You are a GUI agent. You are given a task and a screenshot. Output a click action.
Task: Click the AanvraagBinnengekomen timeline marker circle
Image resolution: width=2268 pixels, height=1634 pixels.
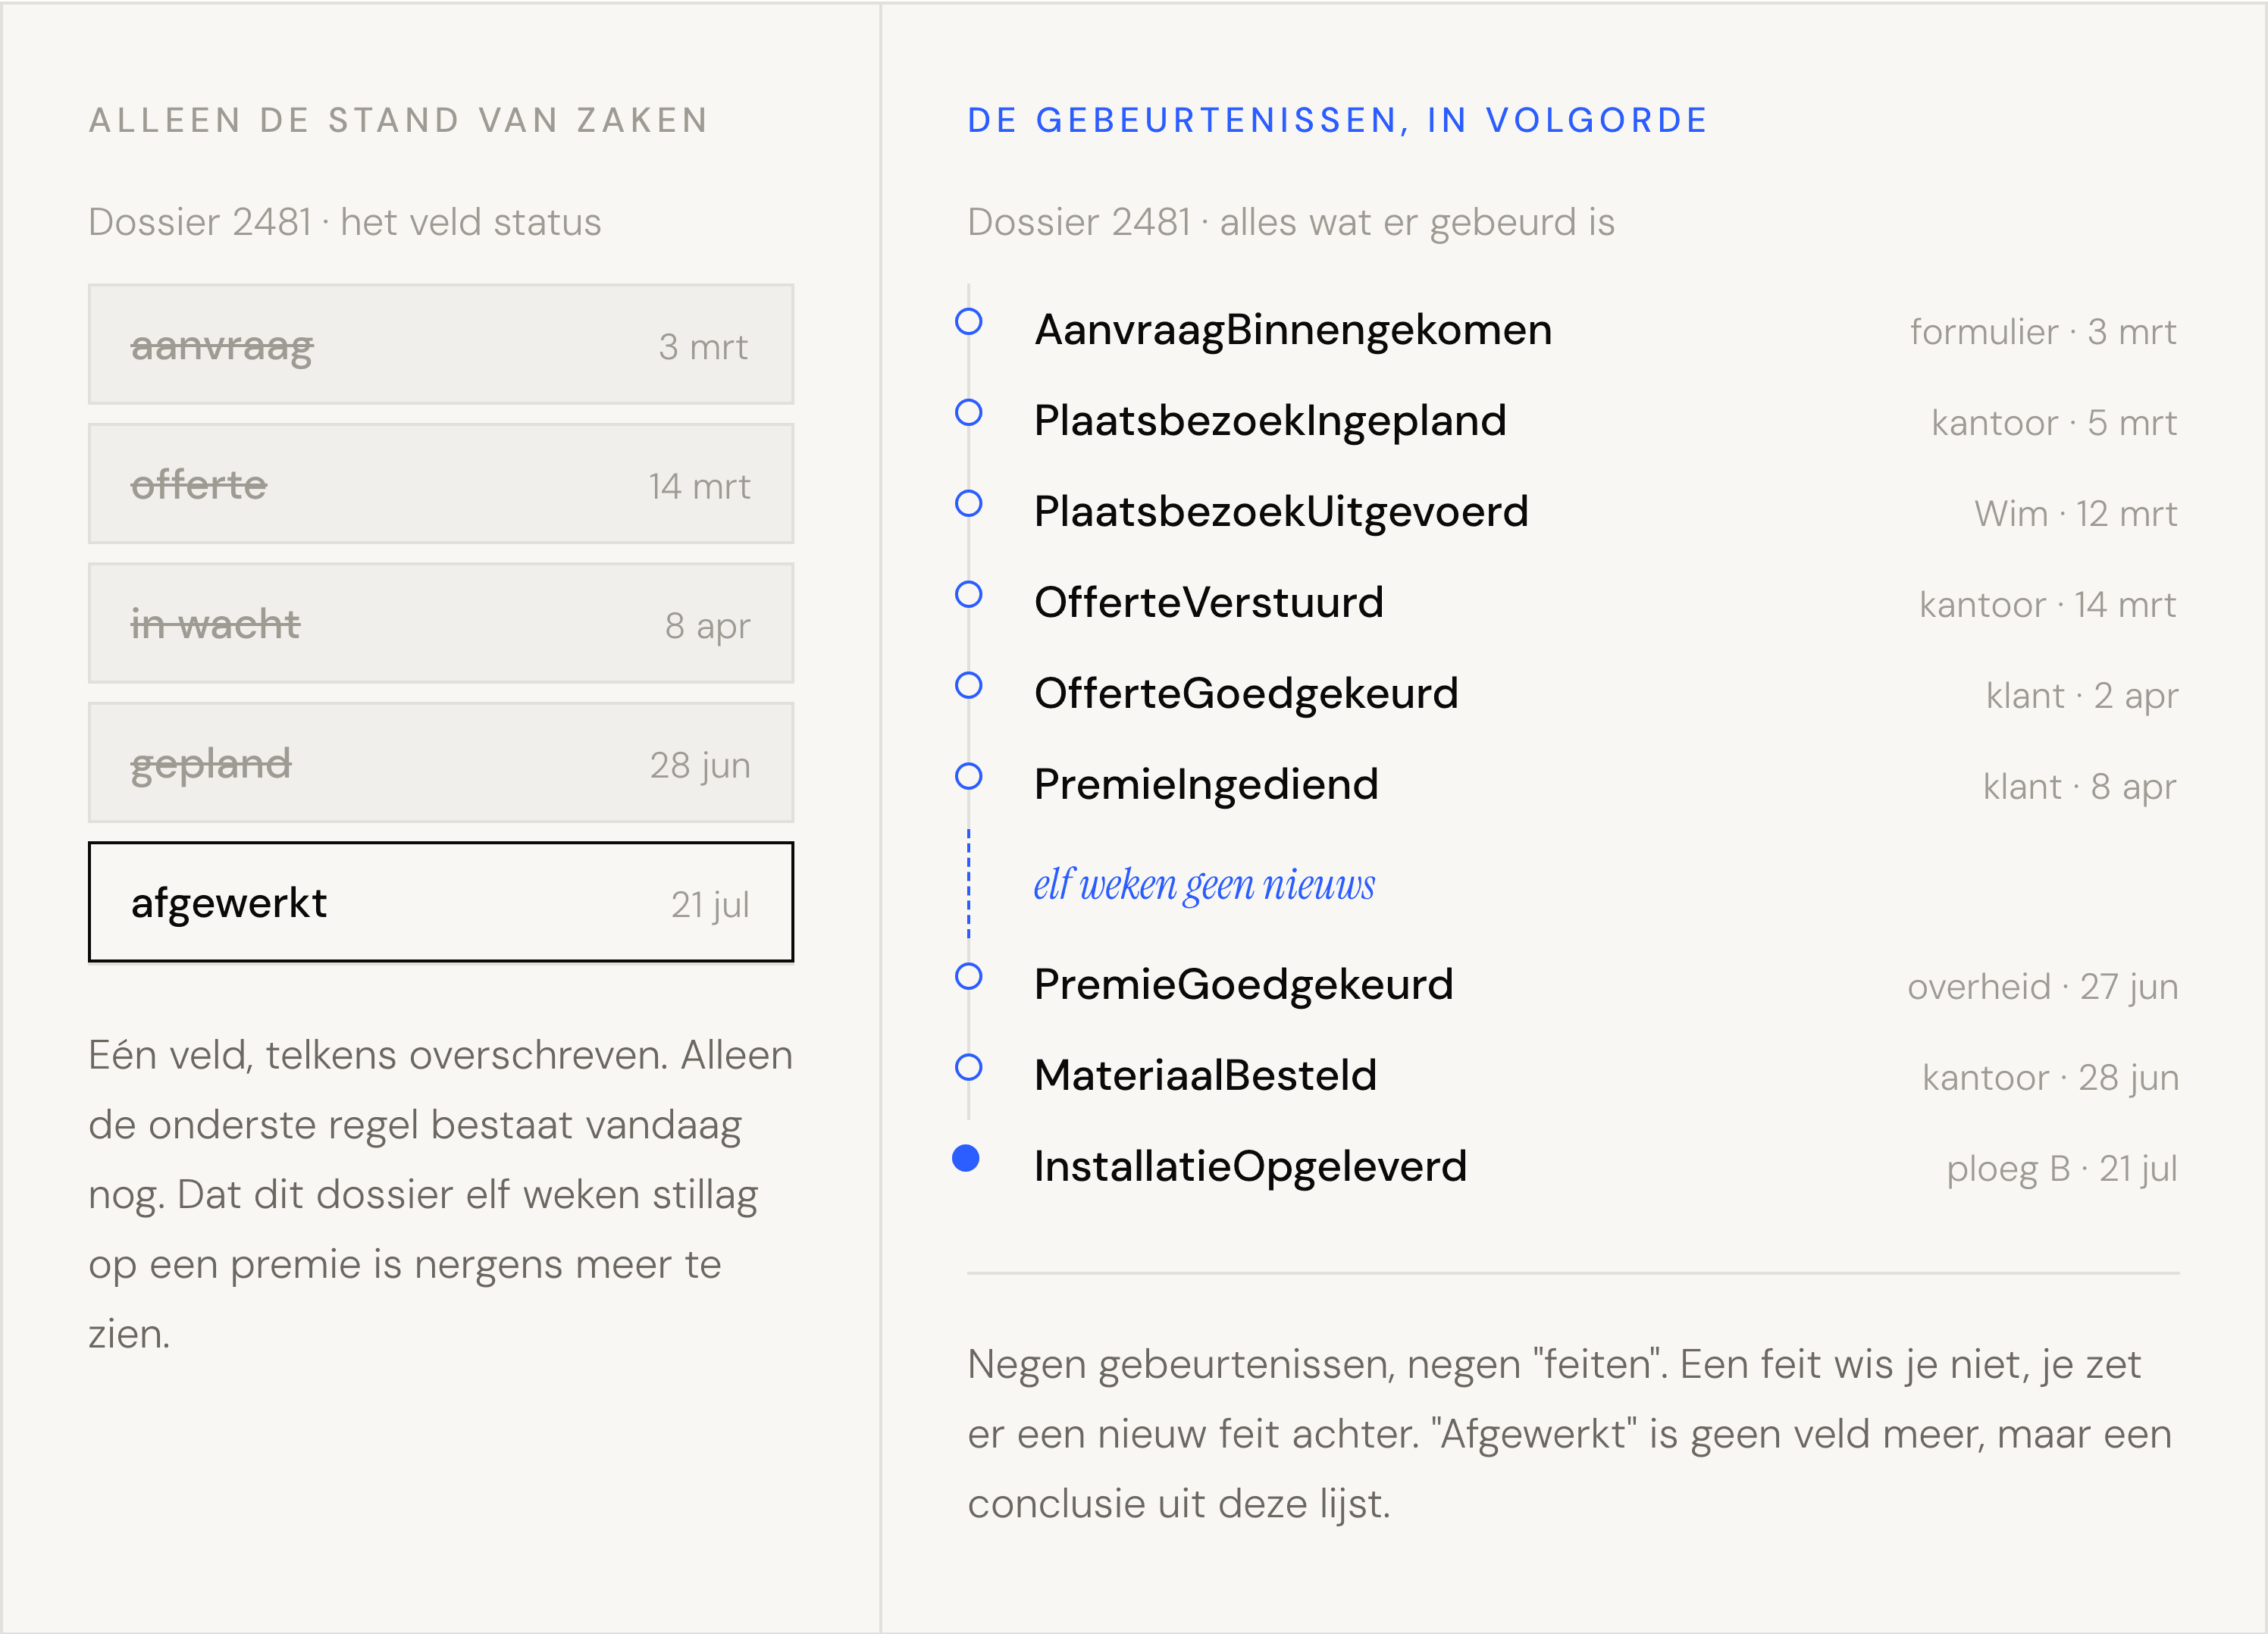coord(968,322)
